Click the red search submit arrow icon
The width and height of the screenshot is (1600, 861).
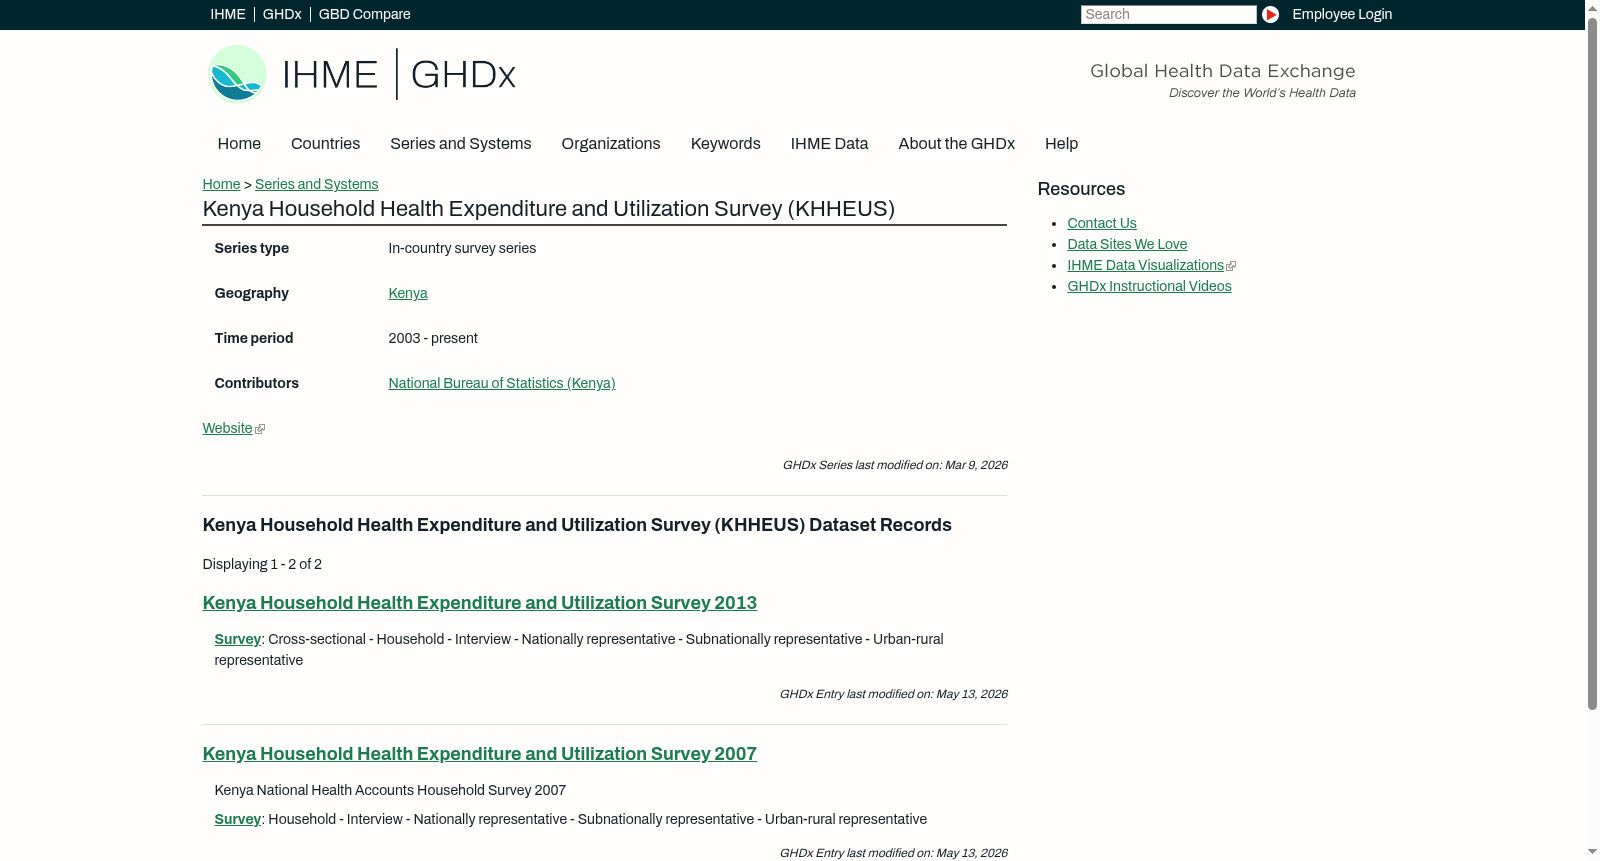pyautogui.click(x=1270, y=14)
